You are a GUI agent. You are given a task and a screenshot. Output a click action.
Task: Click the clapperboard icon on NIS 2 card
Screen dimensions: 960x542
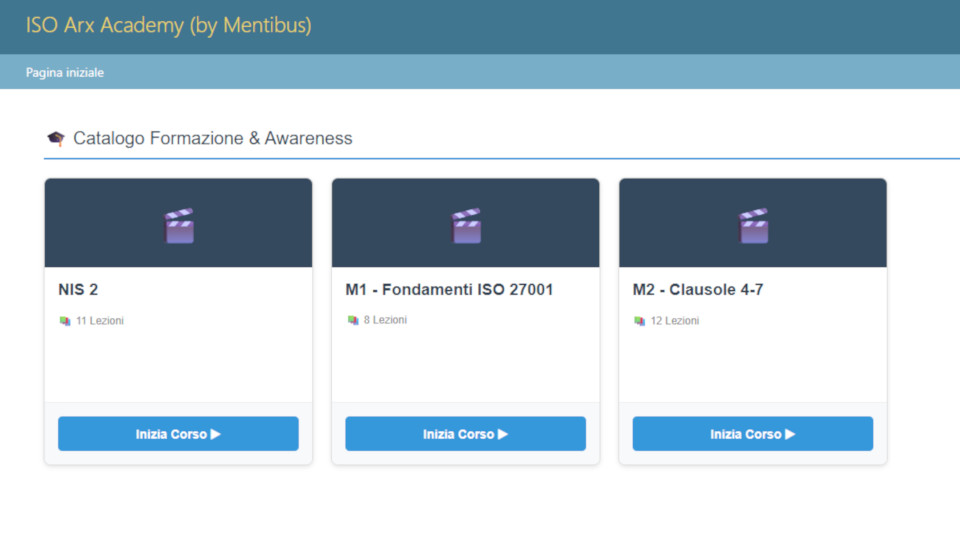click(x=178, y=226)
